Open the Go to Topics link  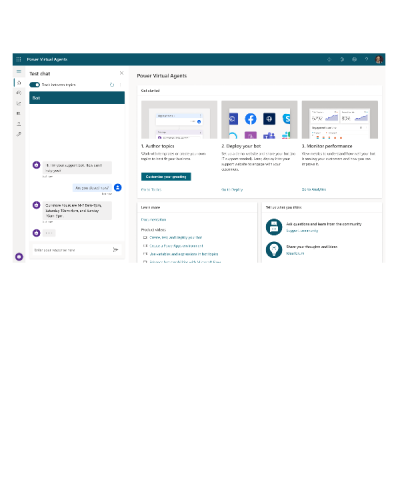click(x=151, y=189)
